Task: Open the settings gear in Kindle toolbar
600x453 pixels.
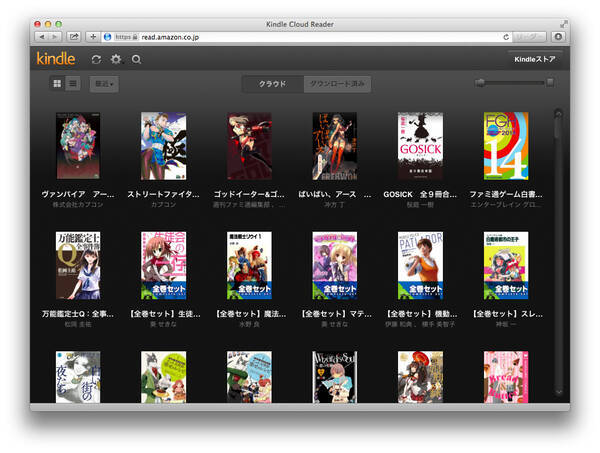Action: (116, 59)
